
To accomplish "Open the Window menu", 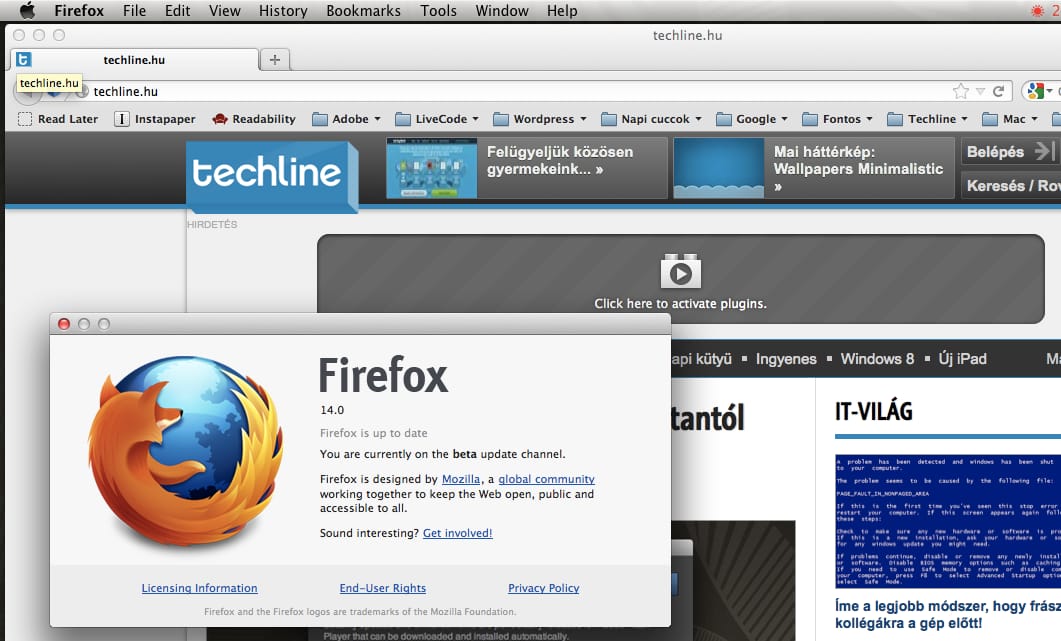I will 502,11.
